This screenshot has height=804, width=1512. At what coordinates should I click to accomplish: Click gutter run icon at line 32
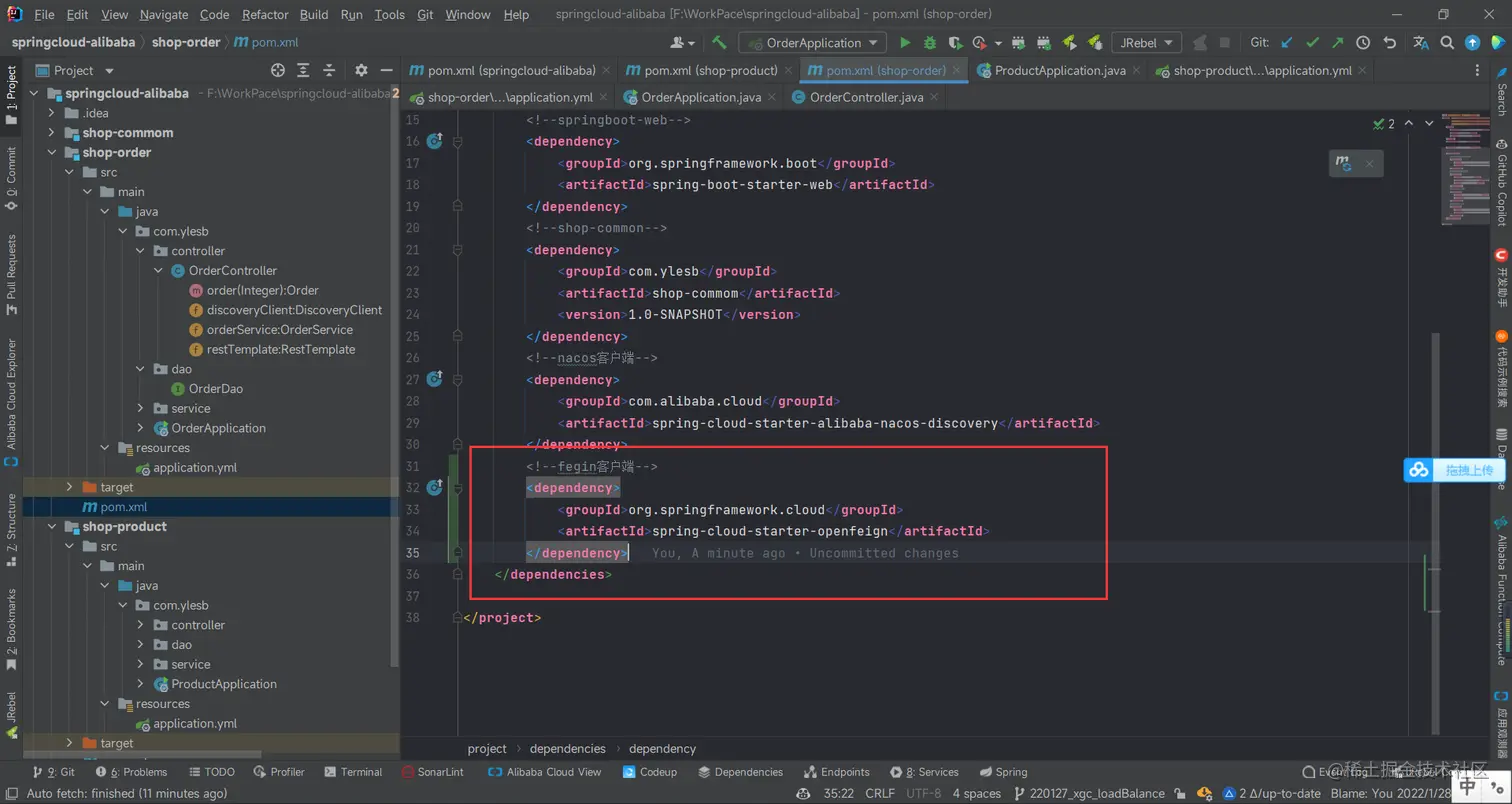click(x=434, y=488)
